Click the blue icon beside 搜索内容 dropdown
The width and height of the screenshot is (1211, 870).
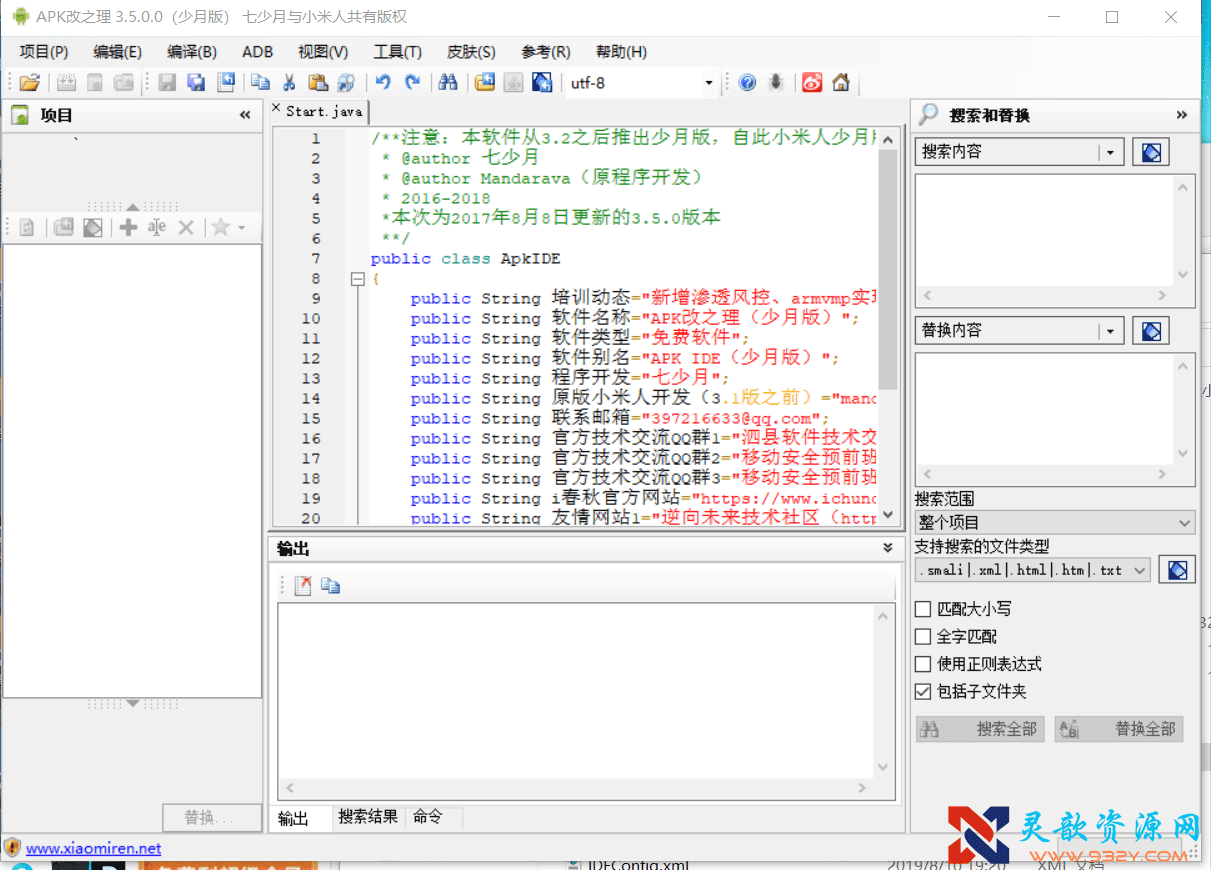tap(1151, 152)
